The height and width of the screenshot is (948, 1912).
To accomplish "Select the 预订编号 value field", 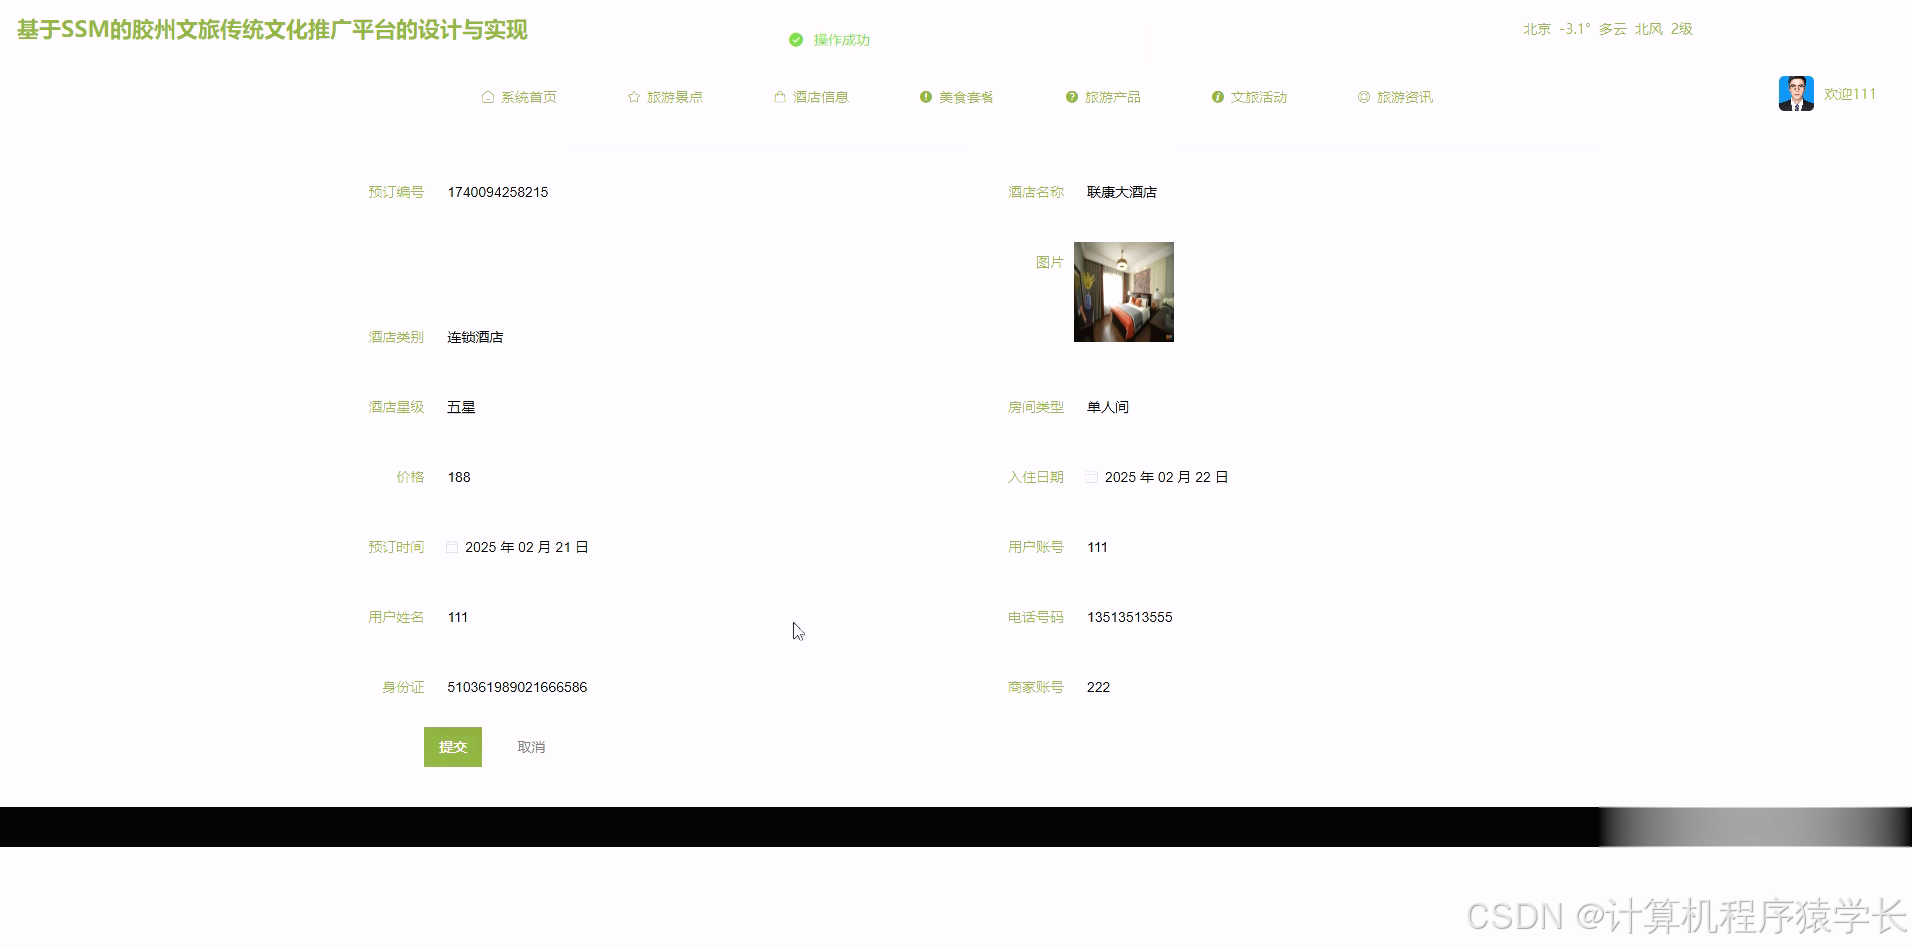I will (498, 192).
